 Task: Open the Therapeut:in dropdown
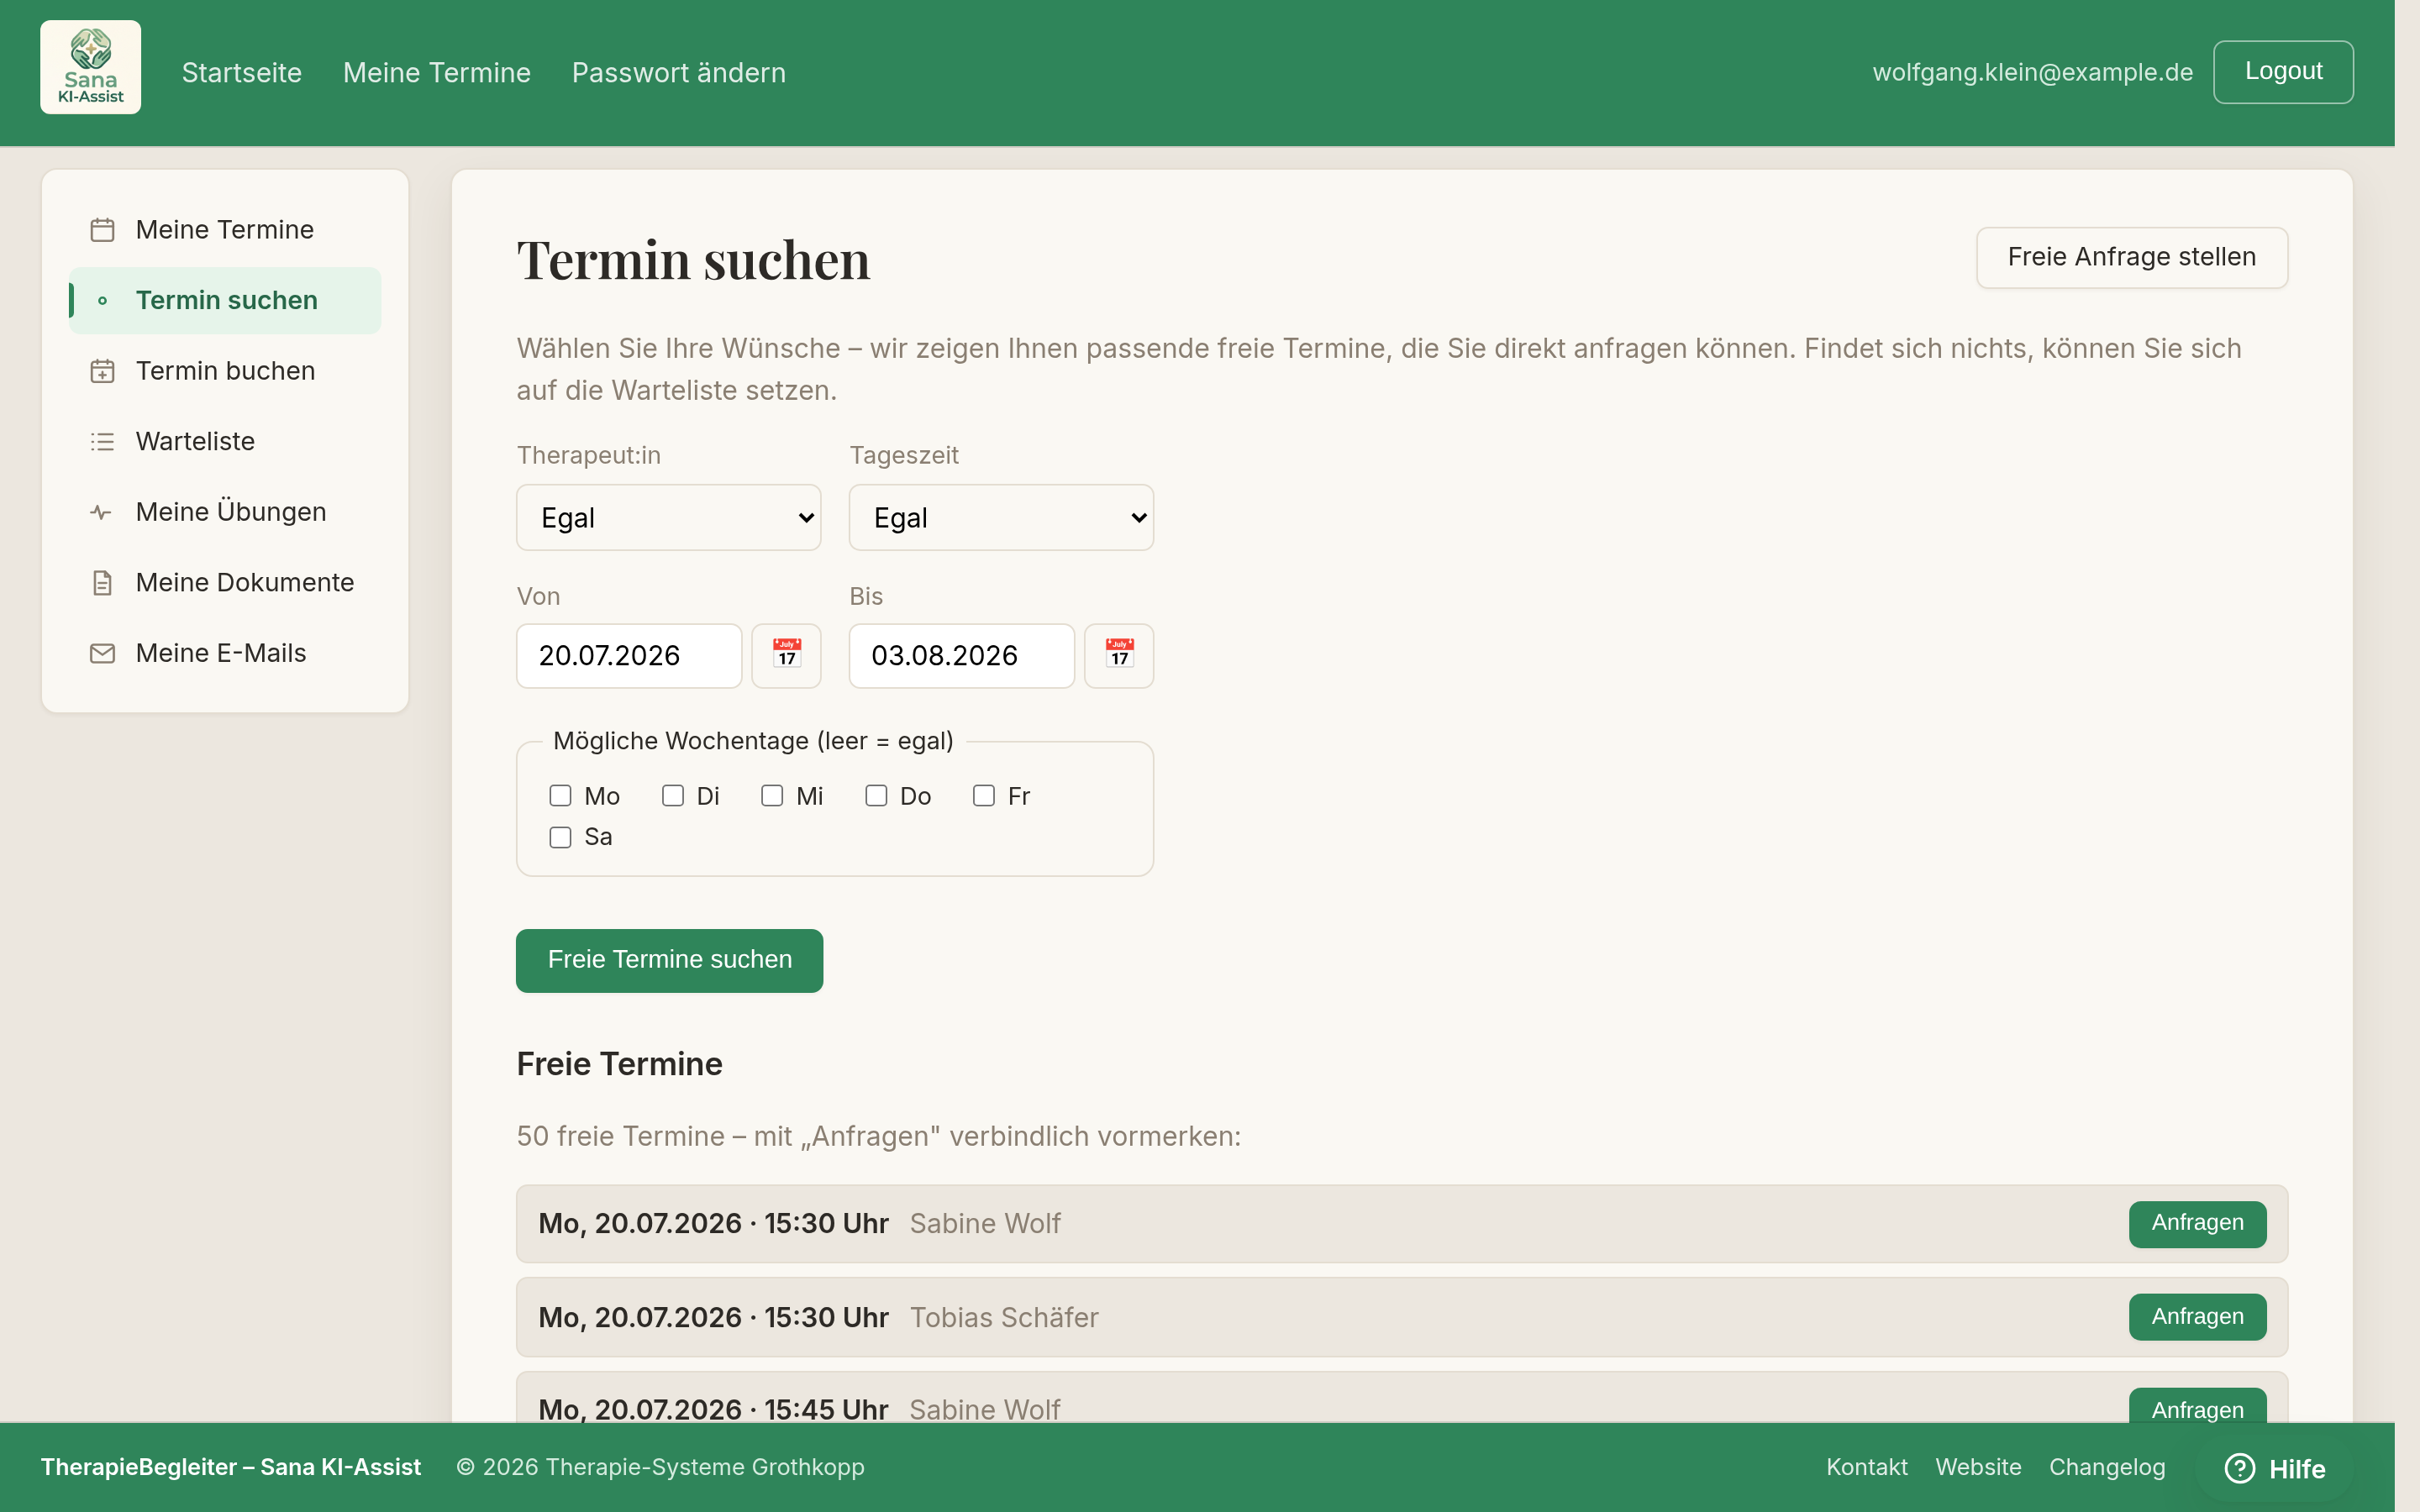668,518
